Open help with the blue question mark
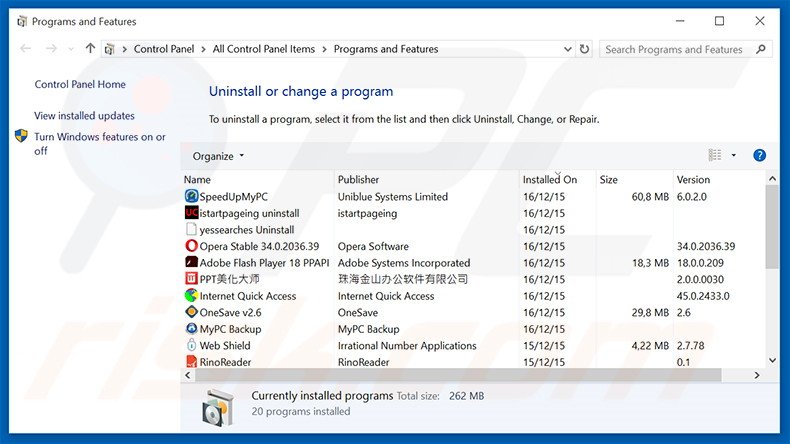Viewport: 790px width, 444px height. click(x=759, y=155)
